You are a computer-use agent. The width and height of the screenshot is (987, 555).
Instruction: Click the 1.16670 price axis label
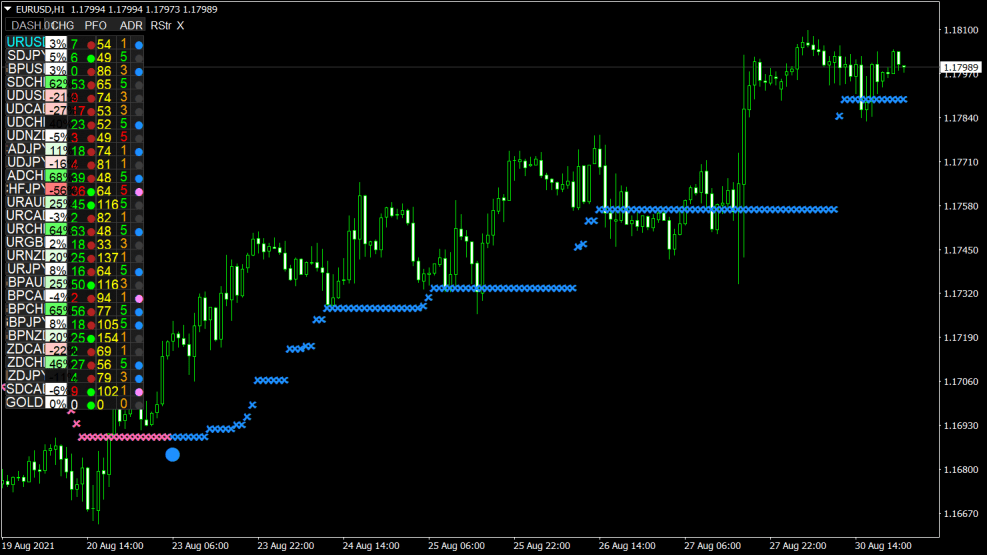[961, 514]
